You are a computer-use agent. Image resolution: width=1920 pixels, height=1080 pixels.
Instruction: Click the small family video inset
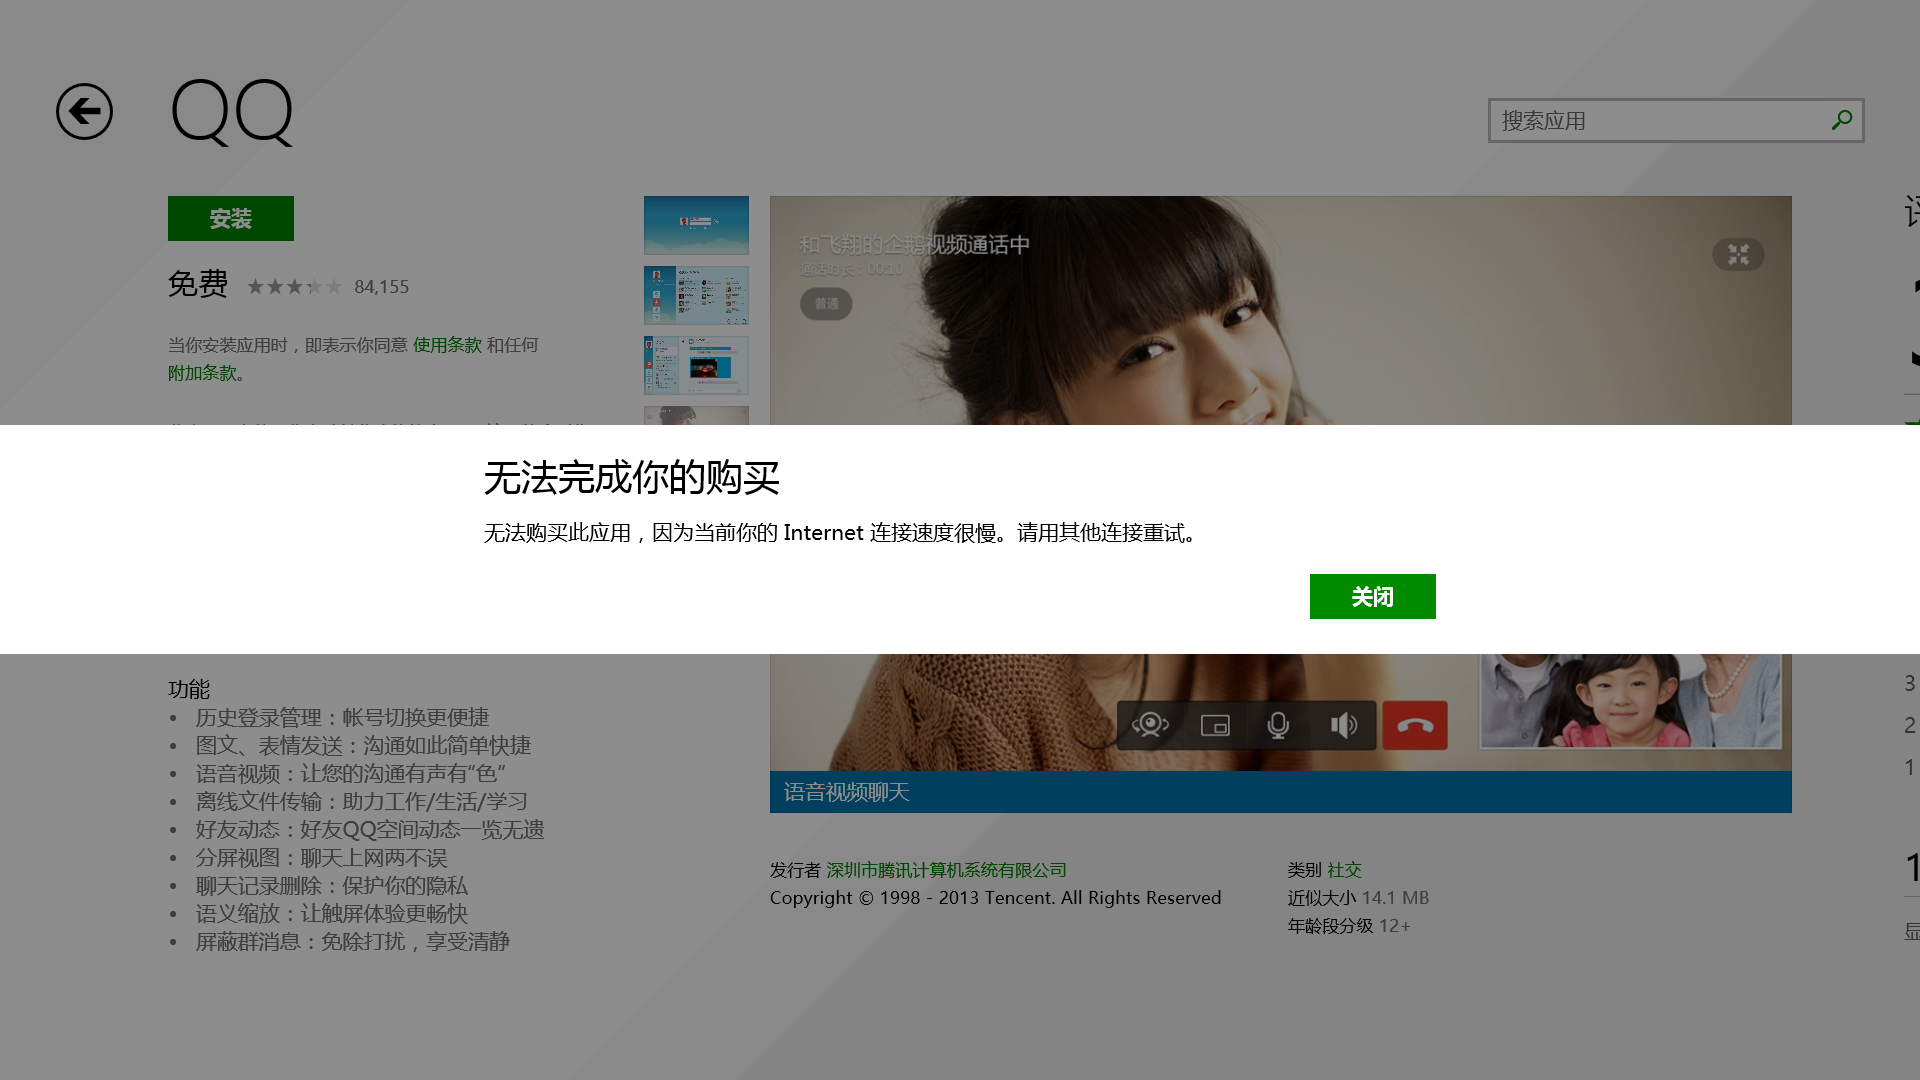click(1630, 701)
